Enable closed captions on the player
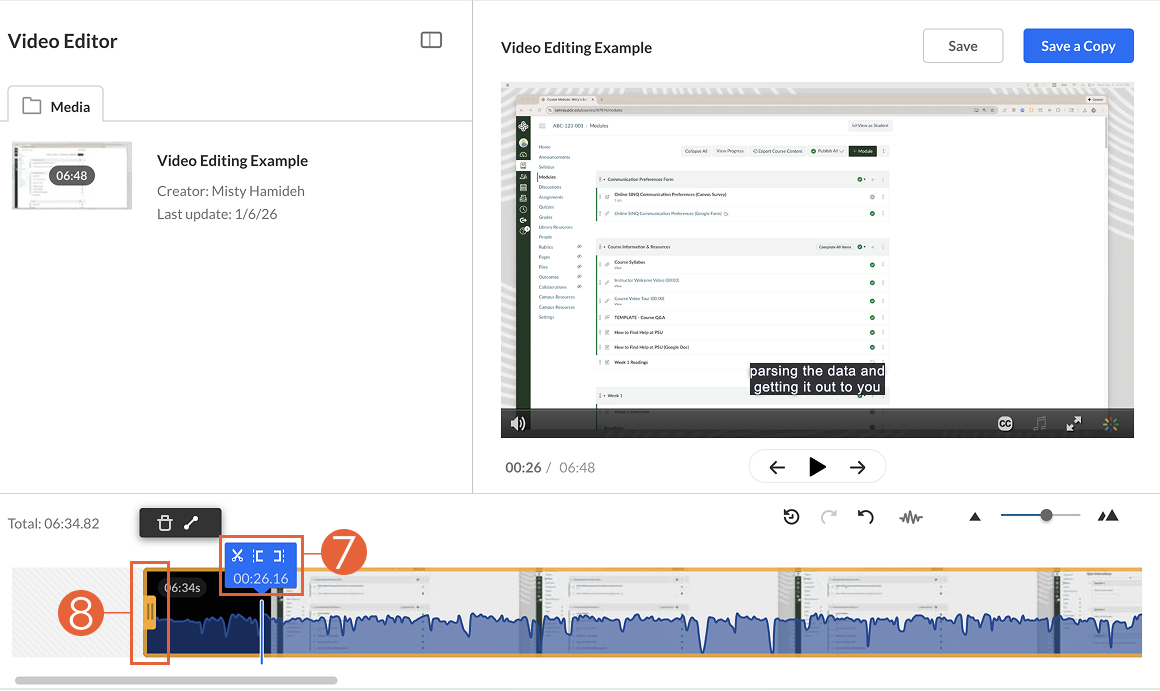 point(1003,423)
